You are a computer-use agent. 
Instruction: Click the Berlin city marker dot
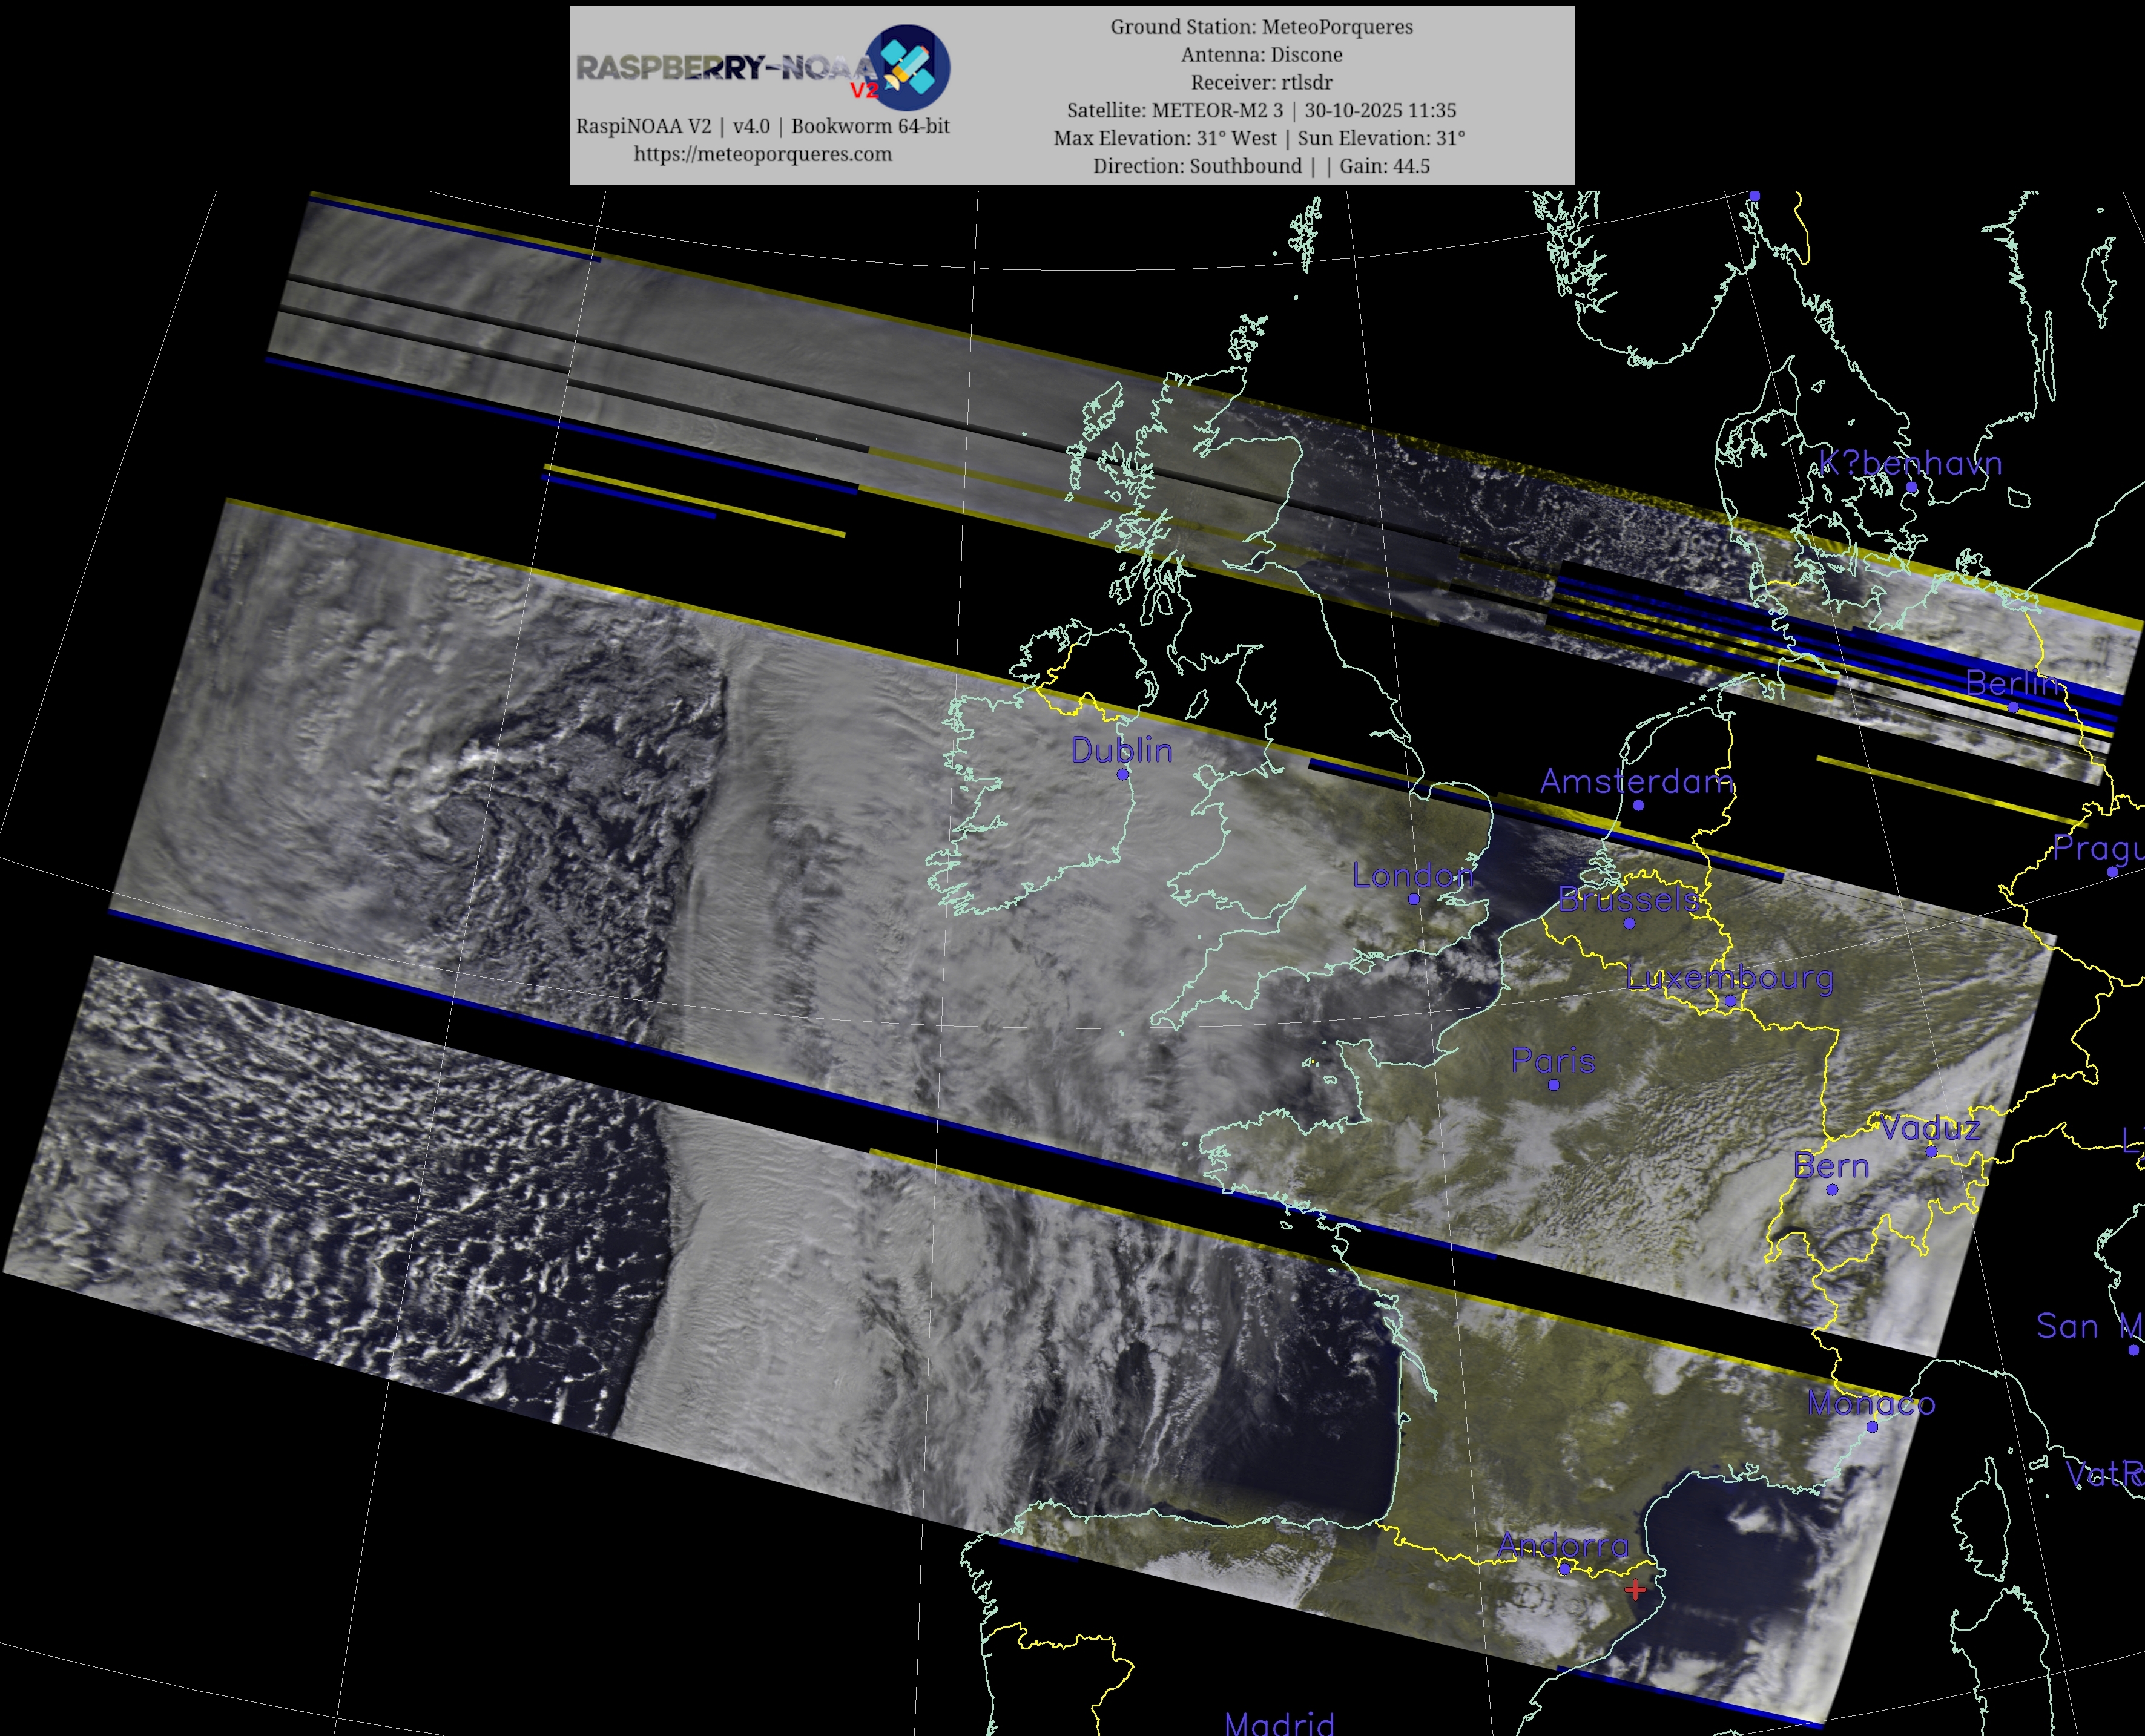pyautogui.click(x=2013, y=707)
